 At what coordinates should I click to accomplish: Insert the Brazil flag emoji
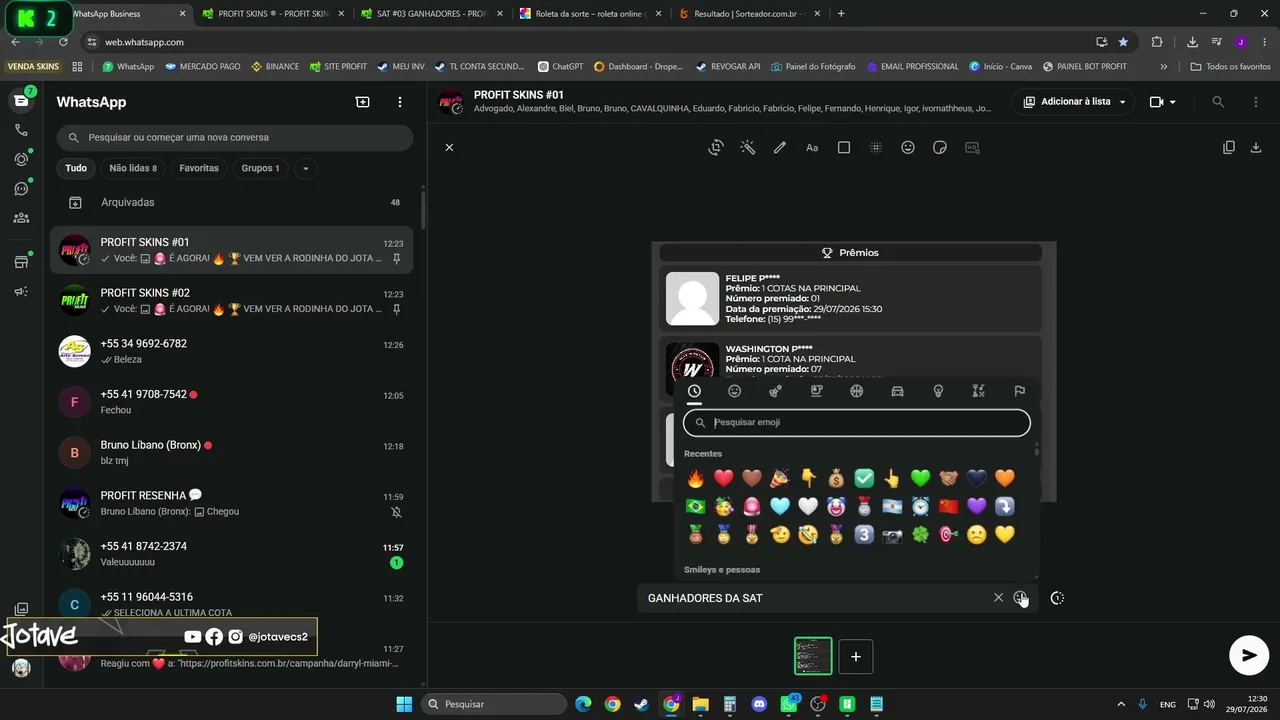tap(696, 506)
